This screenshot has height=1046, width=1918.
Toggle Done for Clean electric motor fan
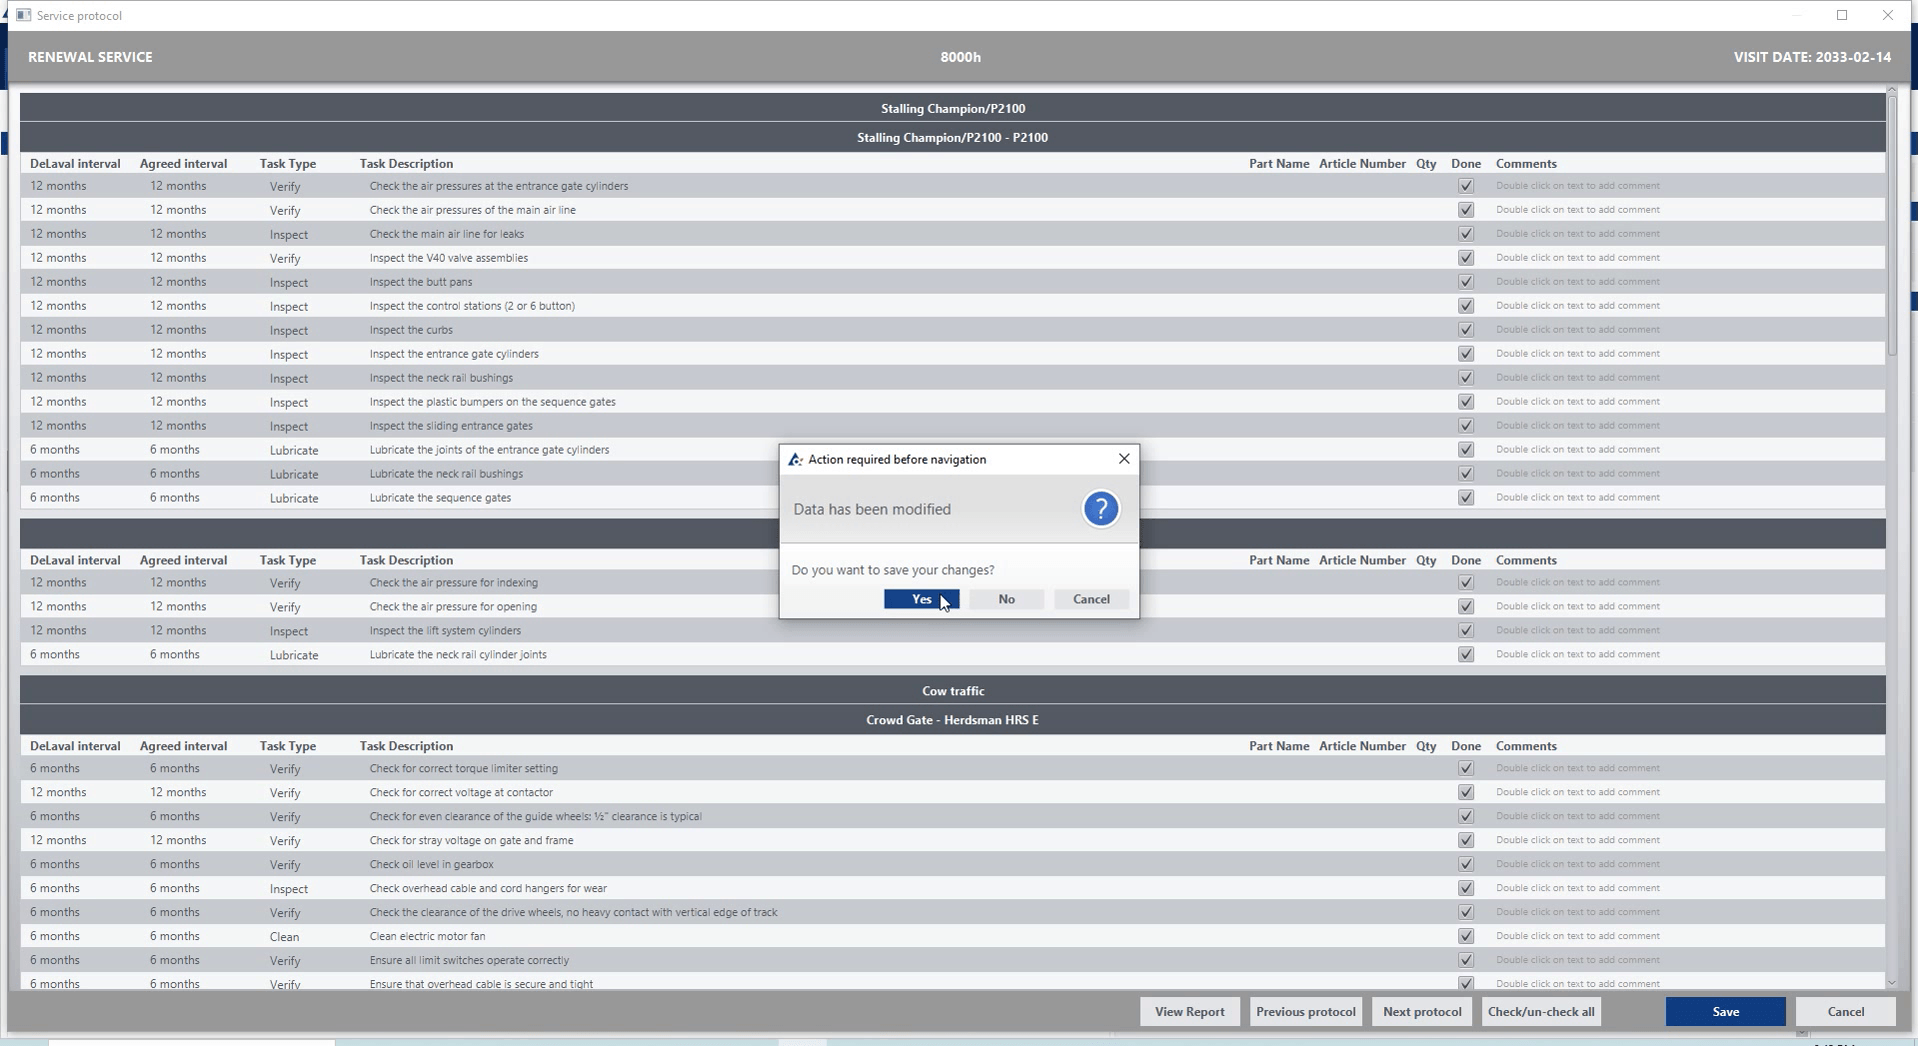coord(1466,936)
